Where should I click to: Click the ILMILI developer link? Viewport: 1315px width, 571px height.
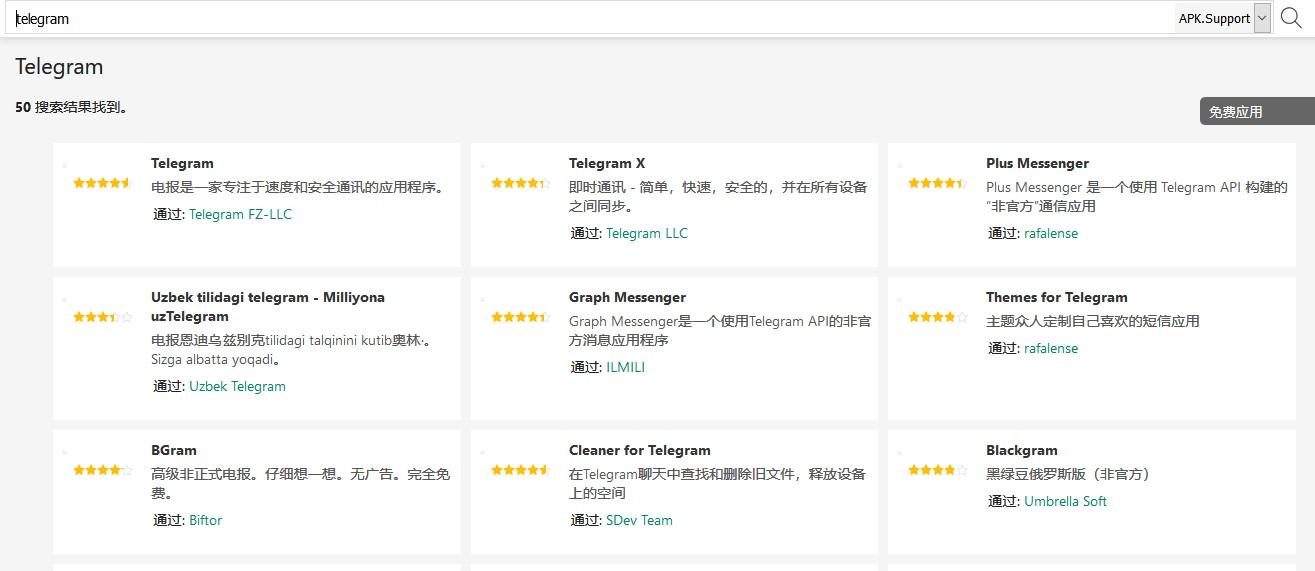click(626, 367)
